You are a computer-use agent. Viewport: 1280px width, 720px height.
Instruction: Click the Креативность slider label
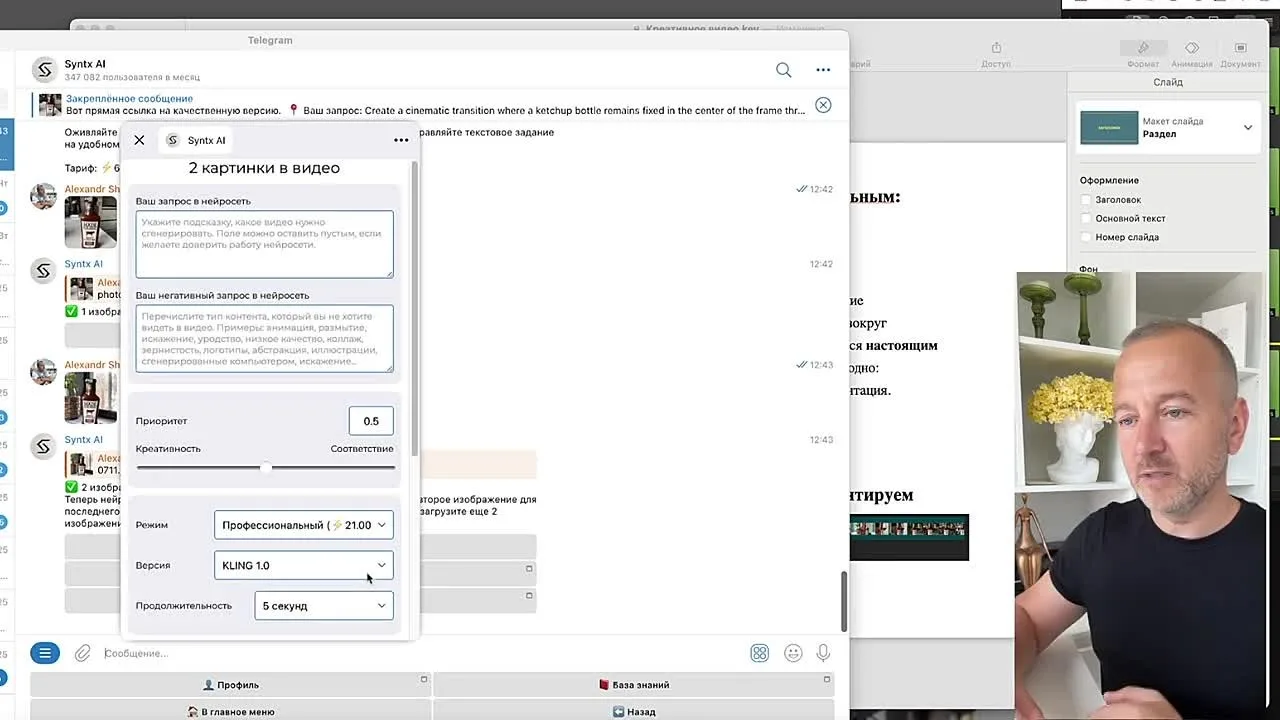pyautogui.click(x=168, y=449)
